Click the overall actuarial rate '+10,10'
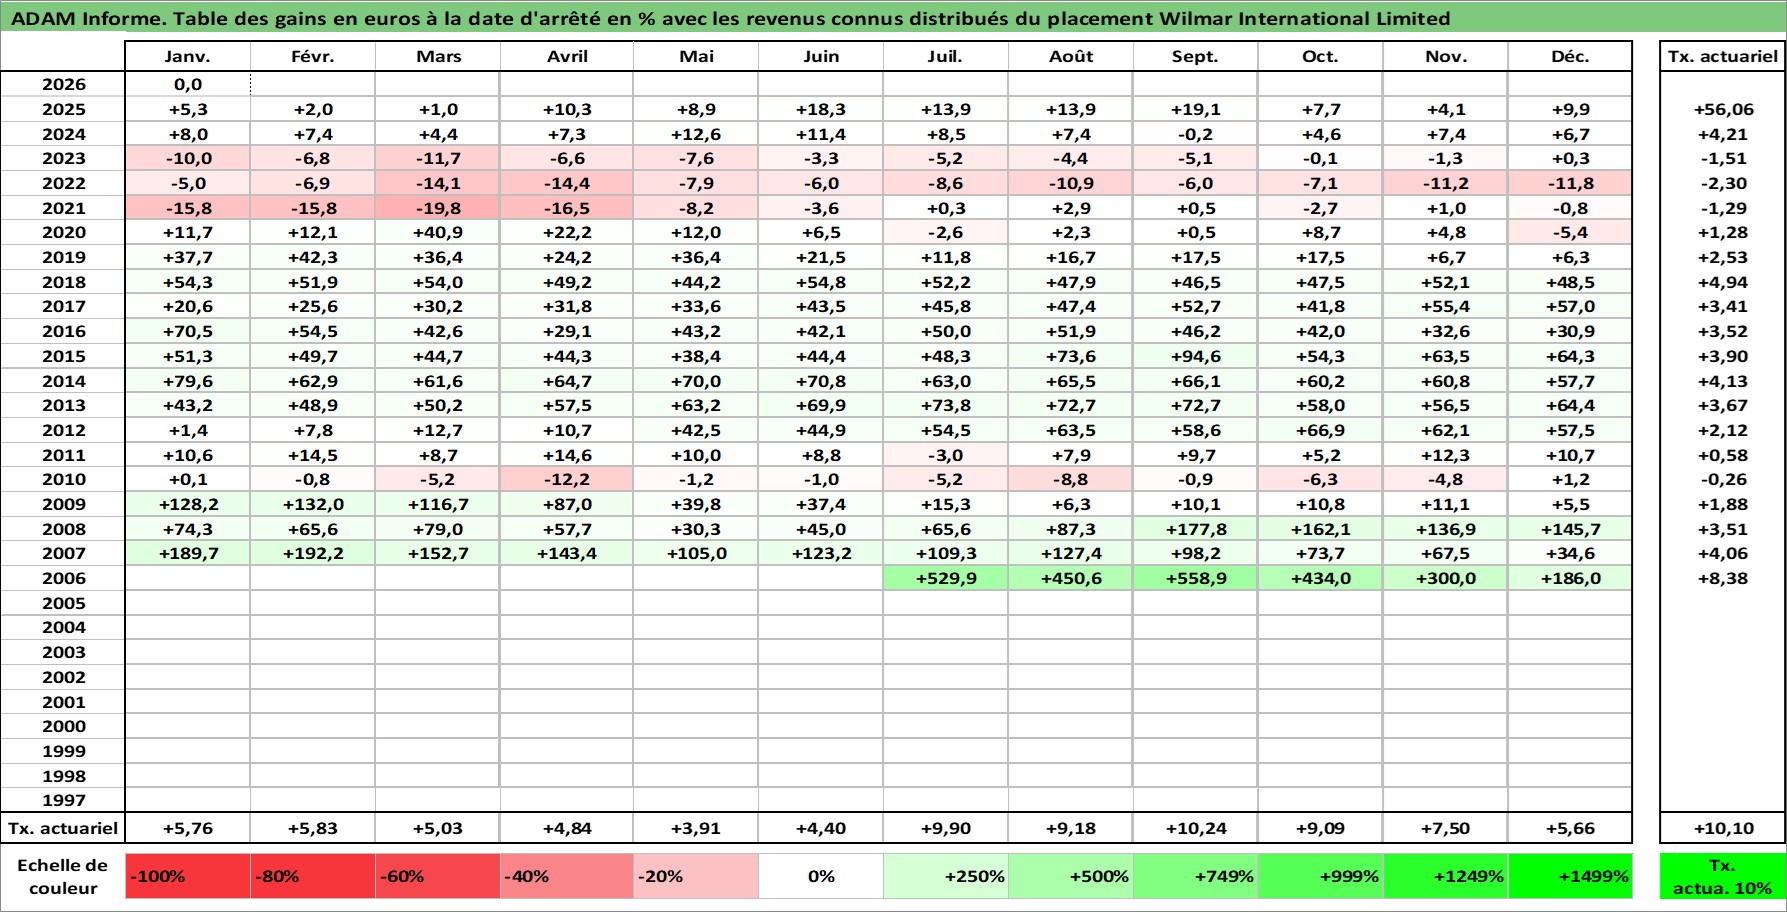This screenshot has height=912, width=1787. (x=1722, y=828)
